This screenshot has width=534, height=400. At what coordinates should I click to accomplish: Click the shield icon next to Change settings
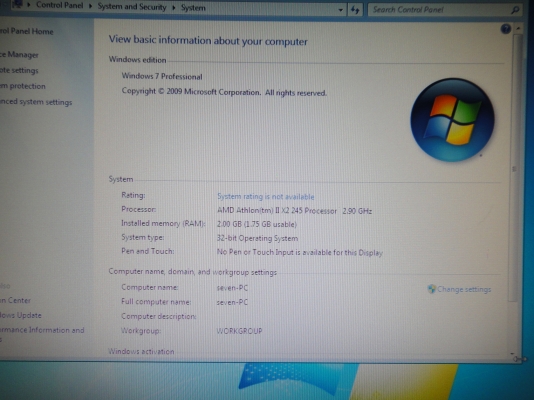(x=431, y=289)
